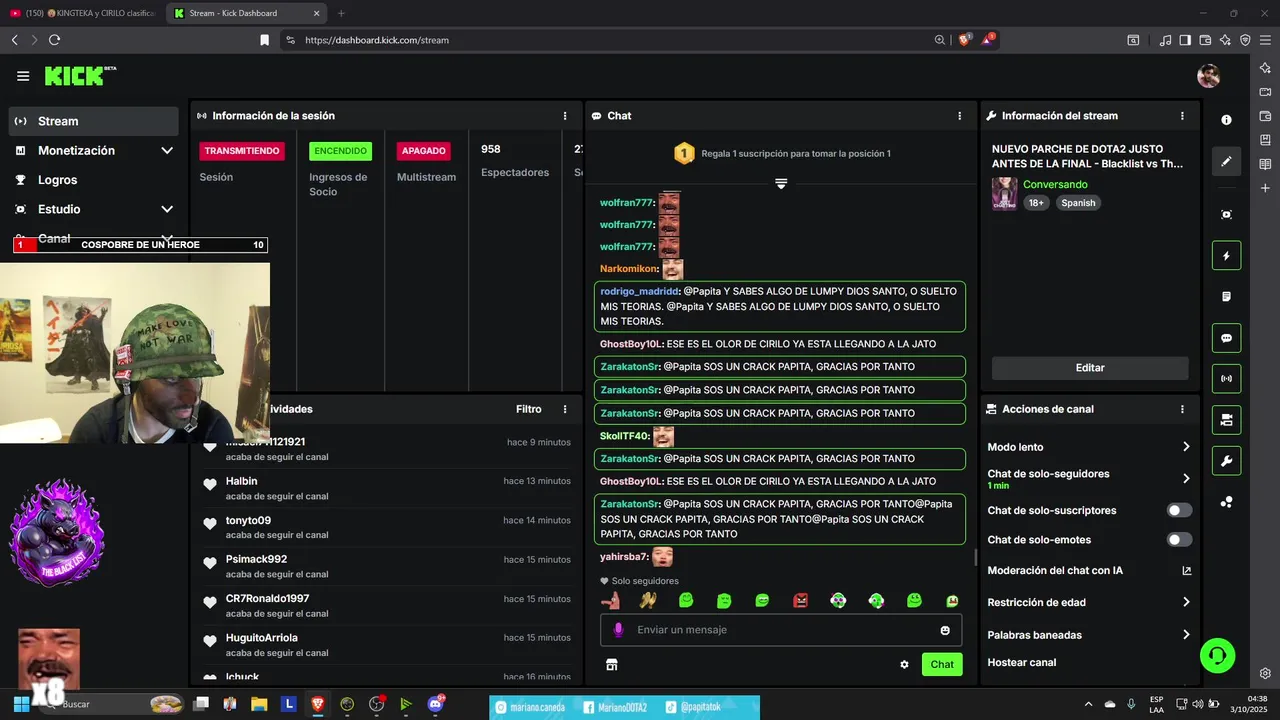Open the Información del stream panel three-dot menu
Screen dimensions: 1280x720
tap(1182, 116)
